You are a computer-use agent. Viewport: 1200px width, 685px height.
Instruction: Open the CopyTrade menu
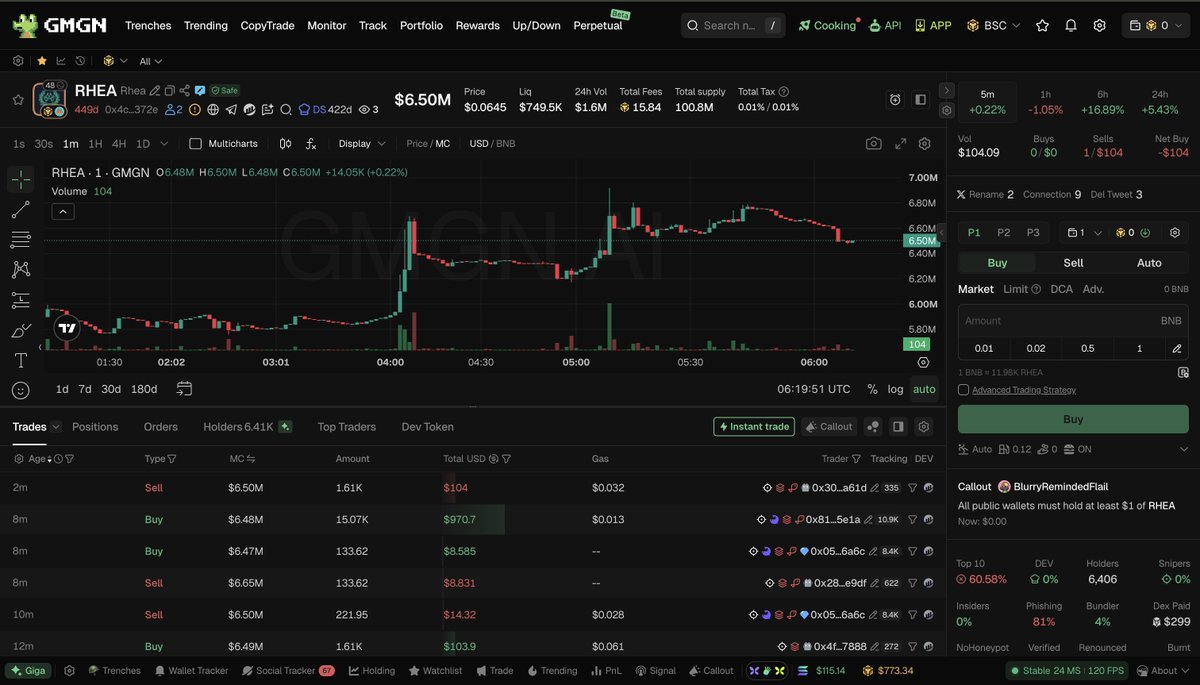pyautogui.click(x=267, y=25)
